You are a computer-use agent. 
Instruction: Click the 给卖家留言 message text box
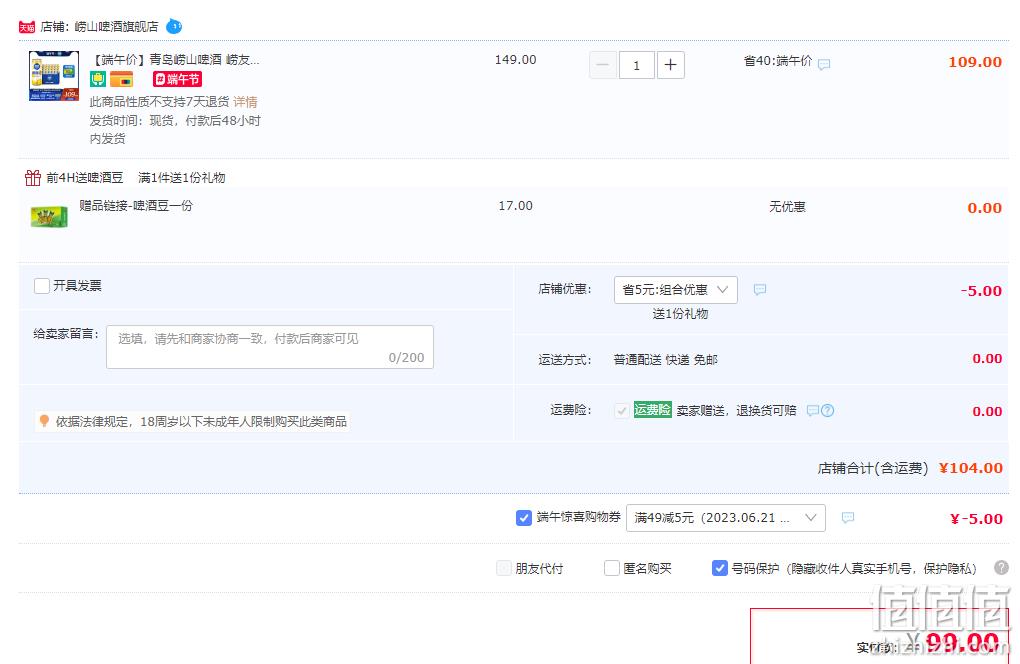click(x=270, y=347)
